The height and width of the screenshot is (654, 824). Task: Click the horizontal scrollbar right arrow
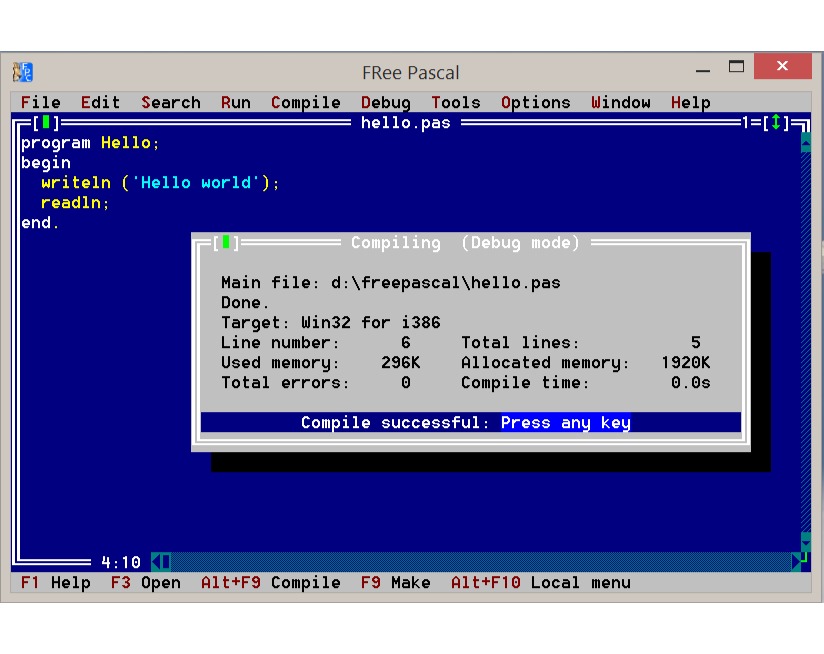796,562
